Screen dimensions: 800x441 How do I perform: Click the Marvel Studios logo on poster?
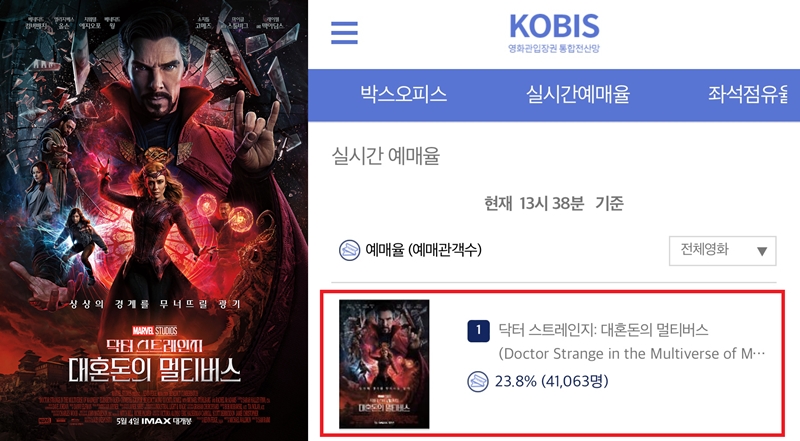(x=155, y=331)
